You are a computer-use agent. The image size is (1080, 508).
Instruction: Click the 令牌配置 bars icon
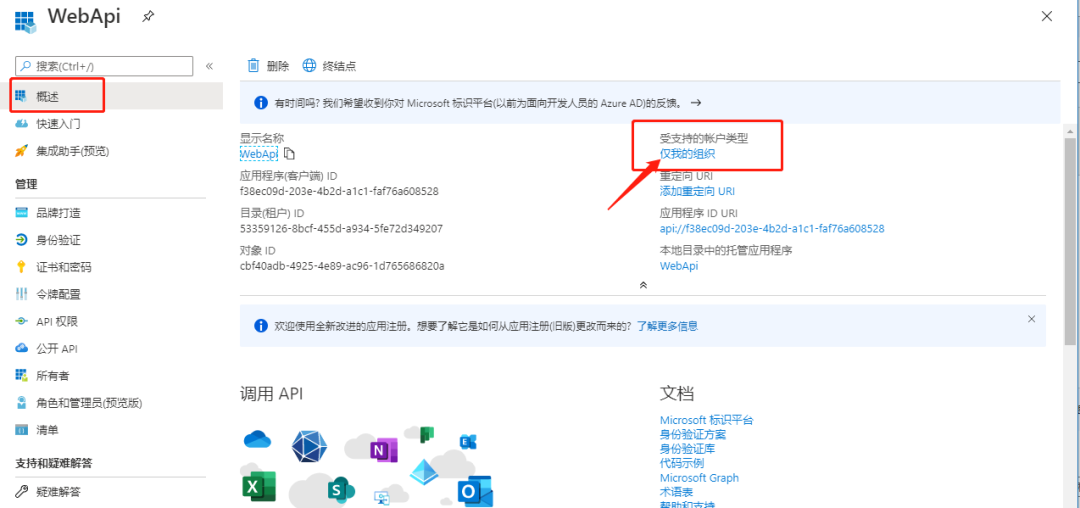point(21,294)
